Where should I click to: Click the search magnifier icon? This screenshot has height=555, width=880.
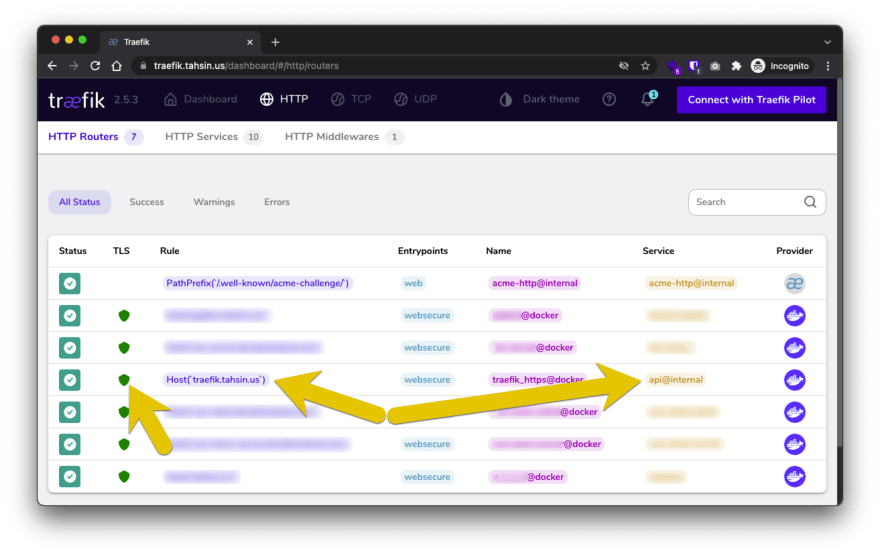click(810, 202)
